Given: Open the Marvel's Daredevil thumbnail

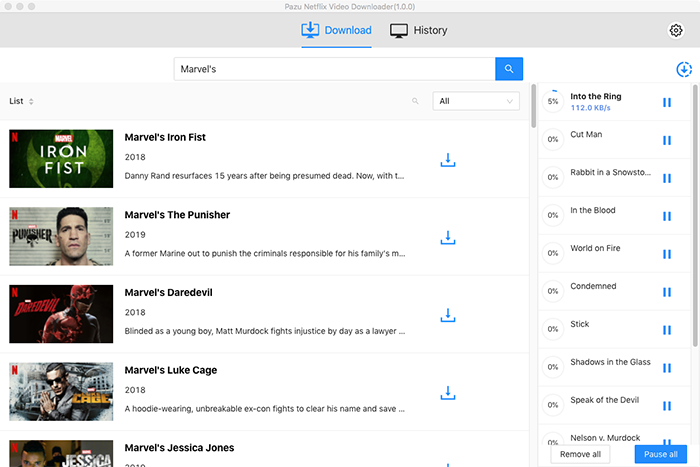Looking at the screenshot, I should pyautogui.click(x=61, y=315).
